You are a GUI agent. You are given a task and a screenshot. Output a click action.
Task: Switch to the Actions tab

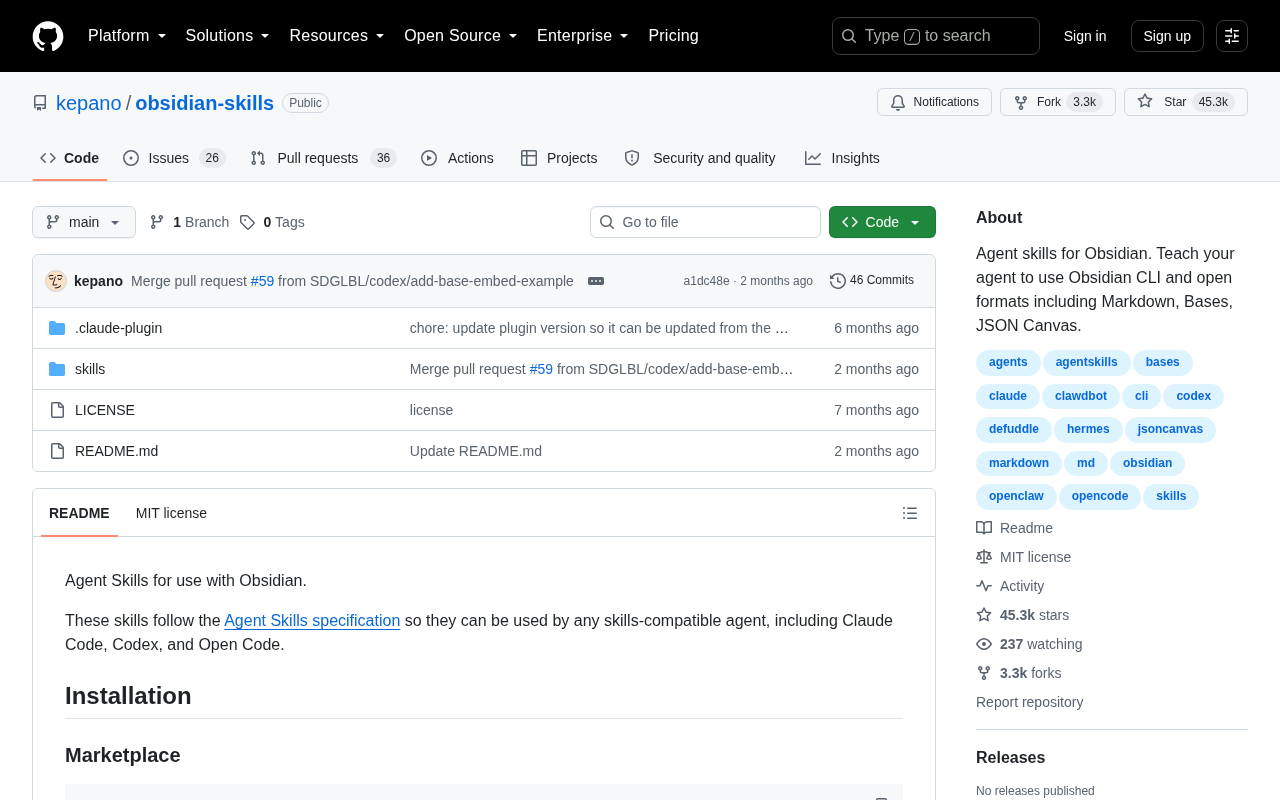[457, 158]
